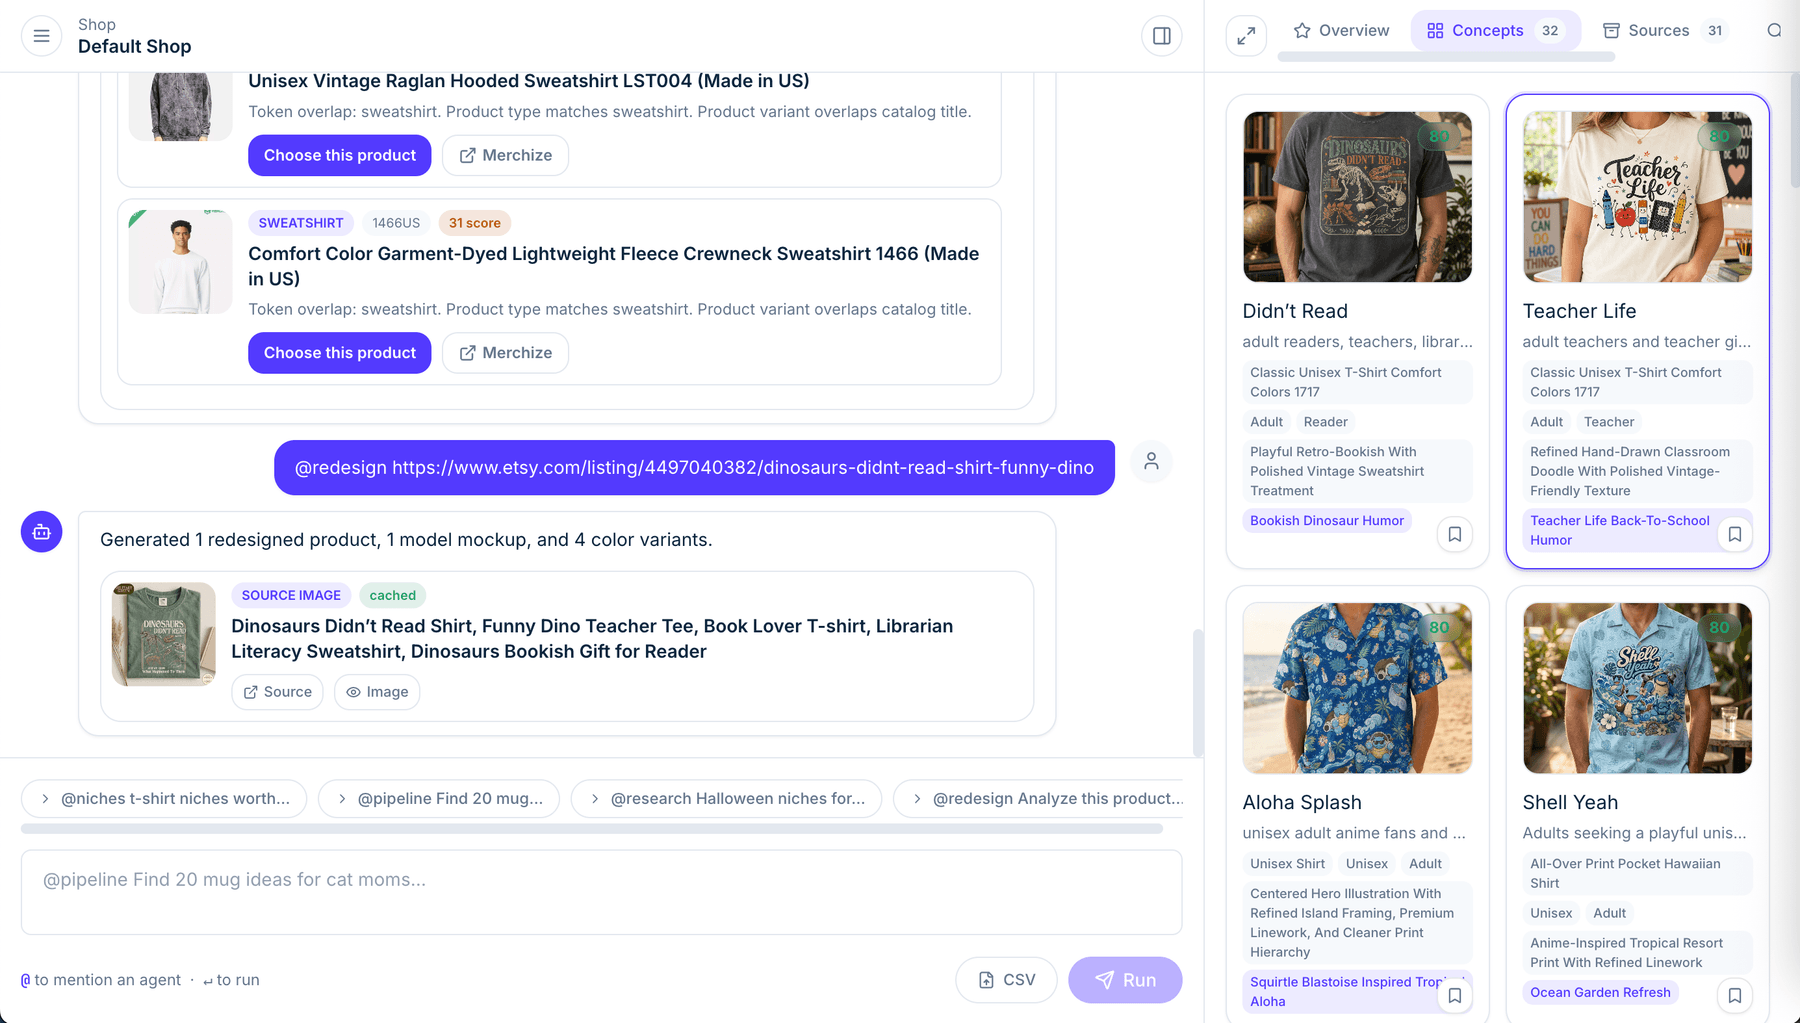Click the Crewneck Sweatshirt product thumbnail
Screen dimensions: 1800x1023
[181, 262]
